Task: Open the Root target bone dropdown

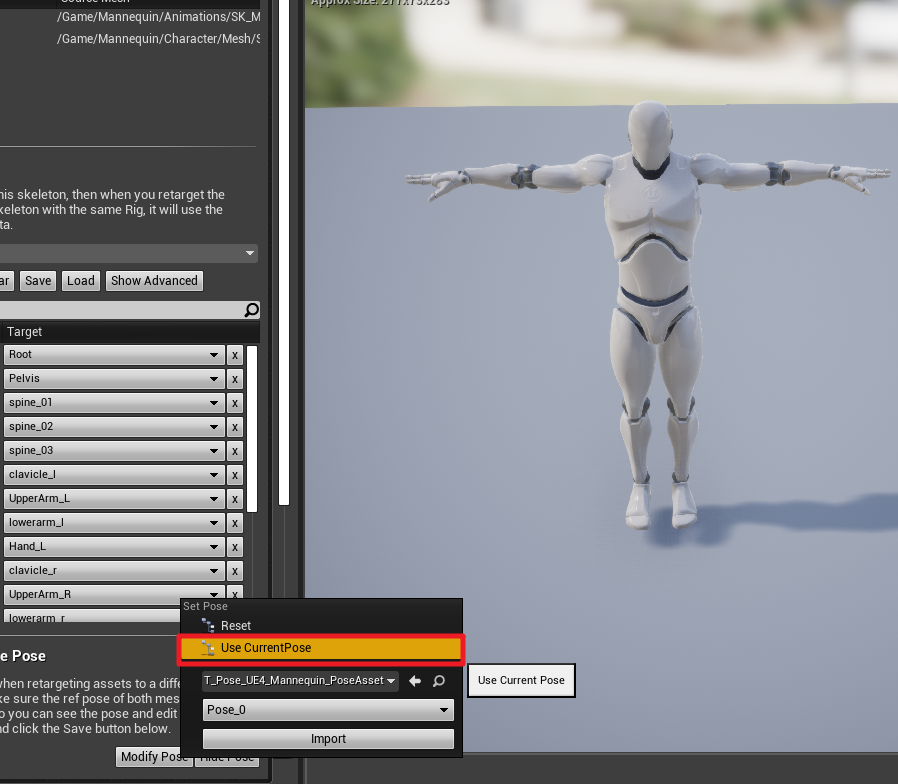Action: pos(114,354)
